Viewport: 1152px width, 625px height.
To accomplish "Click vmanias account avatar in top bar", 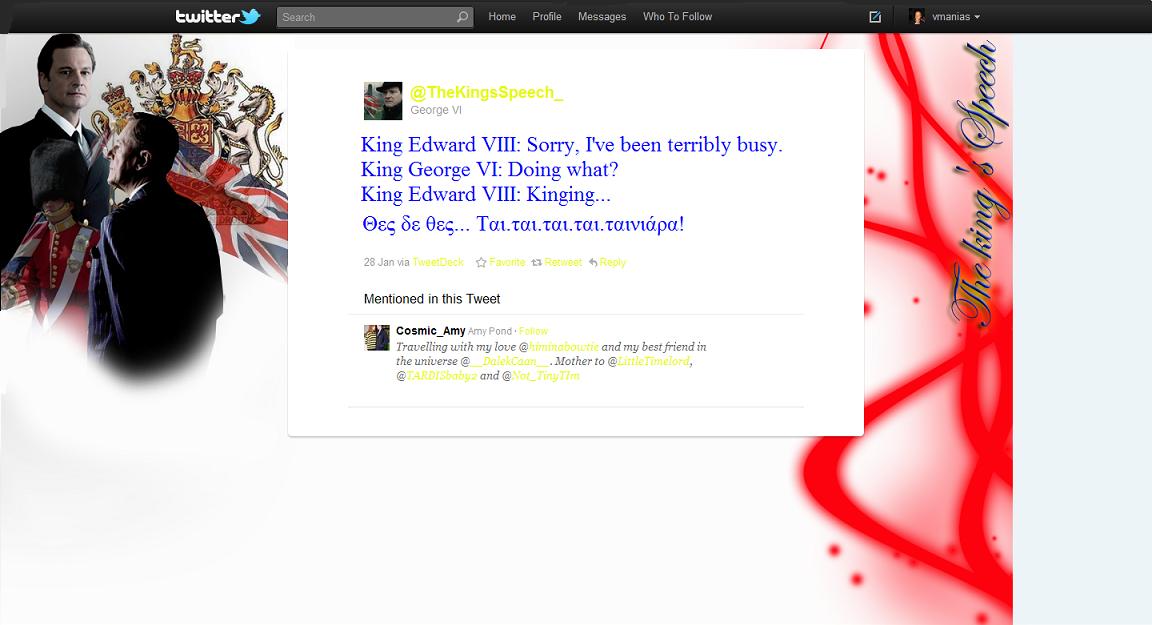I will coord(917,16).
